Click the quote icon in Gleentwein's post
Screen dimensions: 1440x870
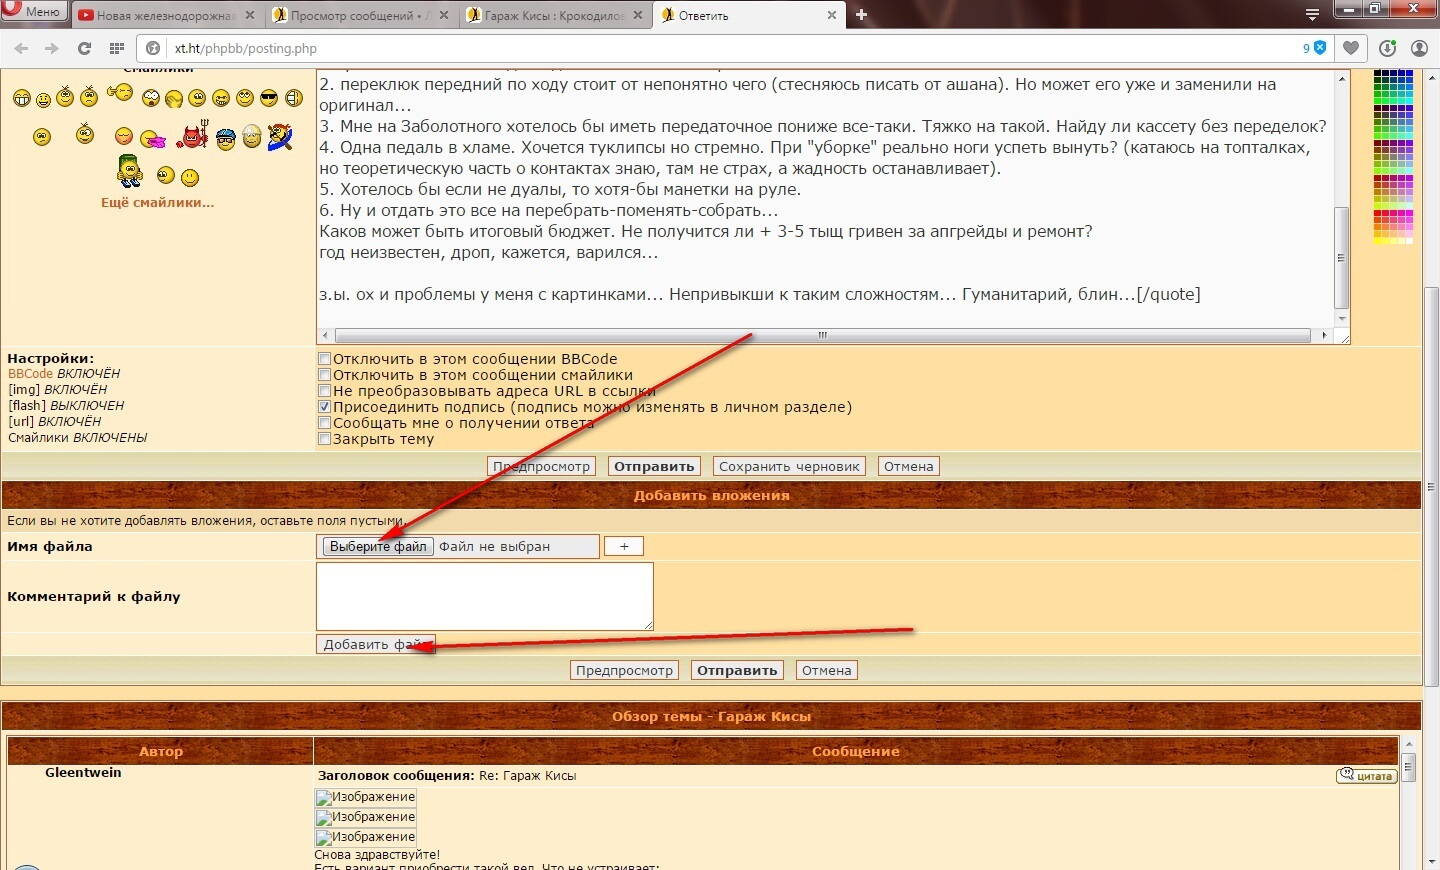click(x=1366, y=776)
